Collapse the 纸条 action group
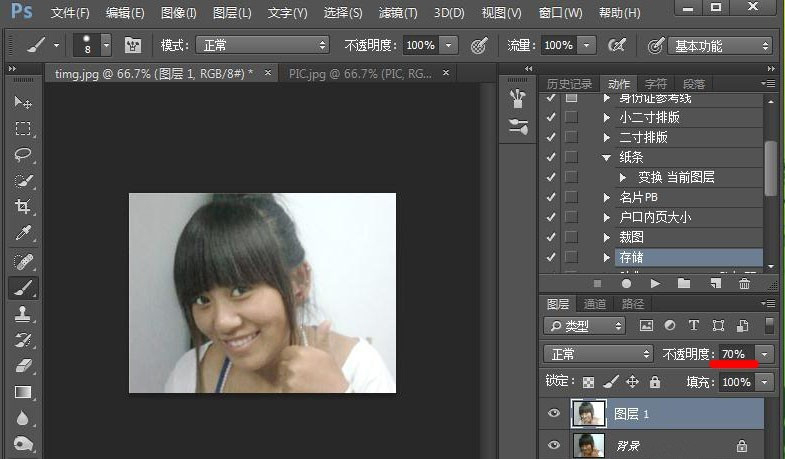This screenshot has width=785, height=459. 606,157
